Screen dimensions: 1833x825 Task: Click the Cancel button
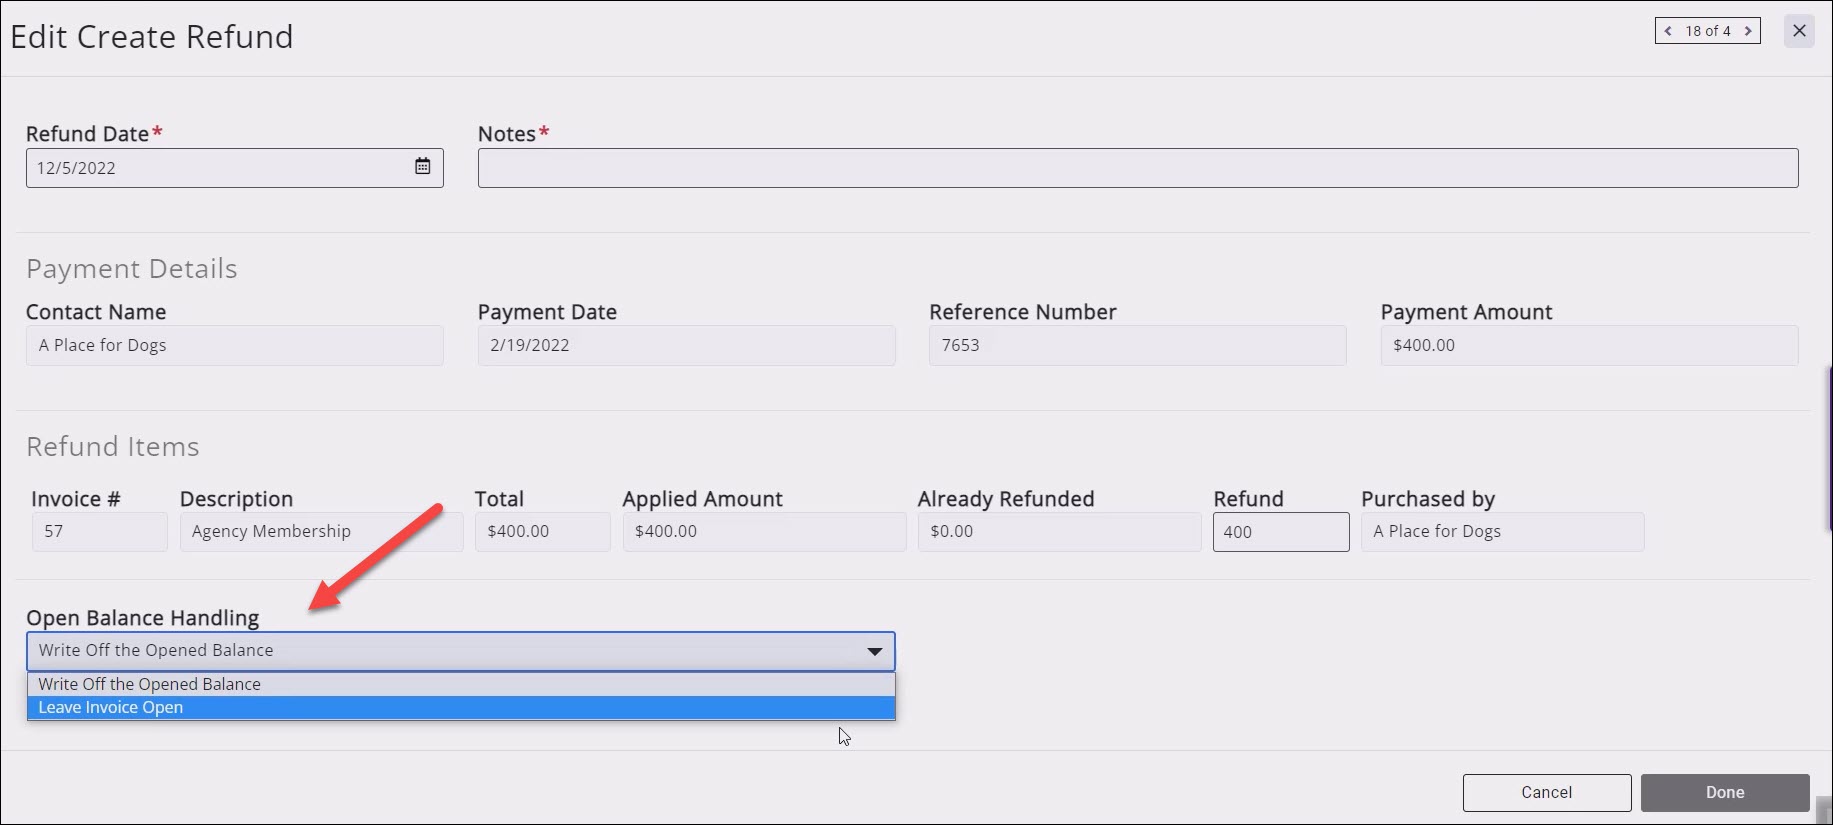click(1546, 792)
